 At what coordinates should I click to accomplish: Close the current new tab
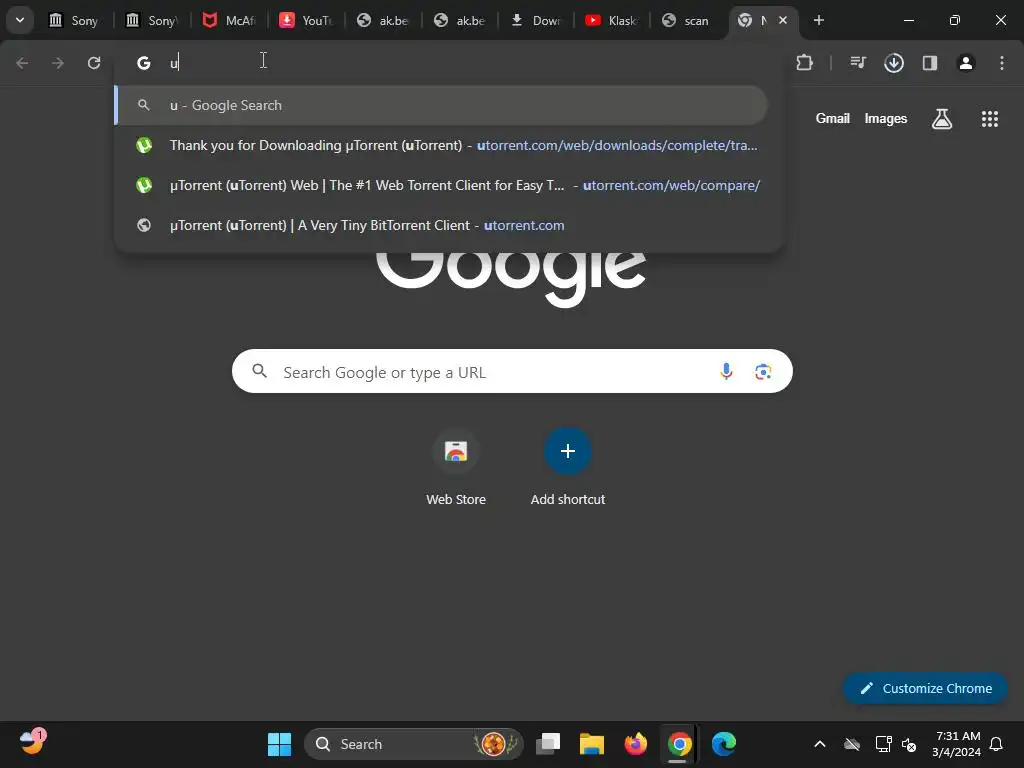(783, 20)
